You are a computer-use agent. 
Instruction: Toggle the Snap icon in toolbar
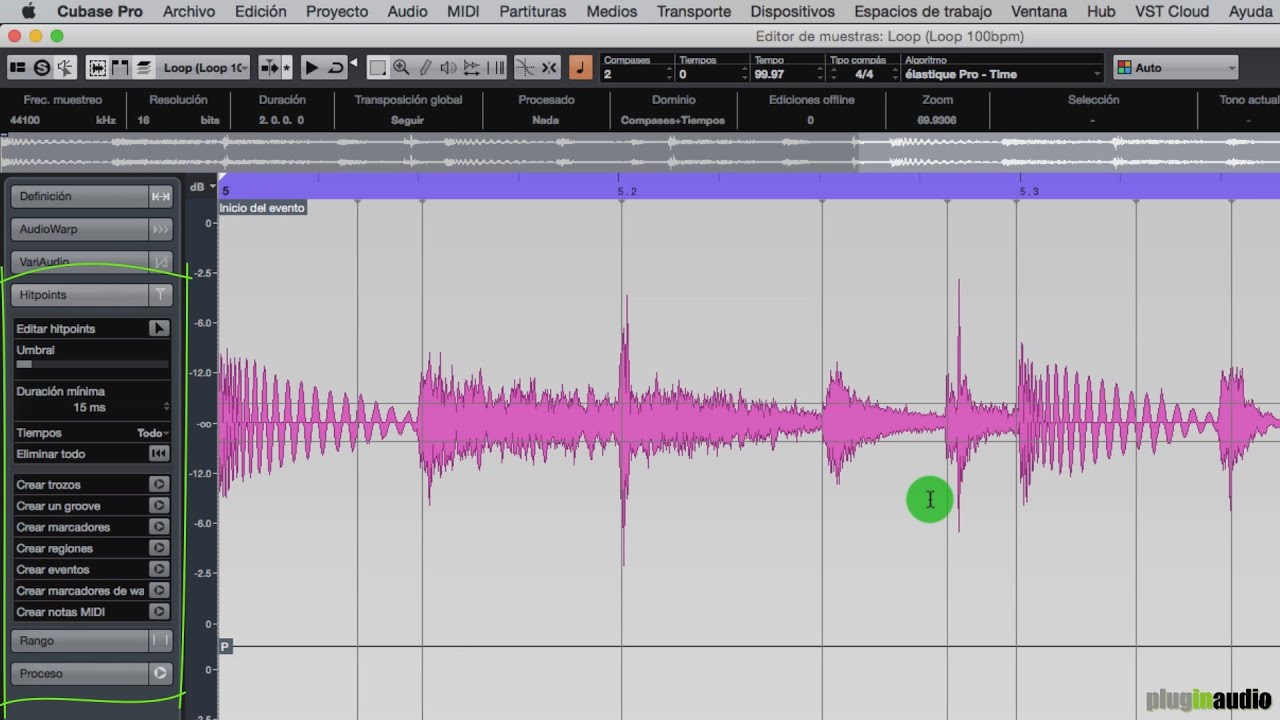point(549,68)
